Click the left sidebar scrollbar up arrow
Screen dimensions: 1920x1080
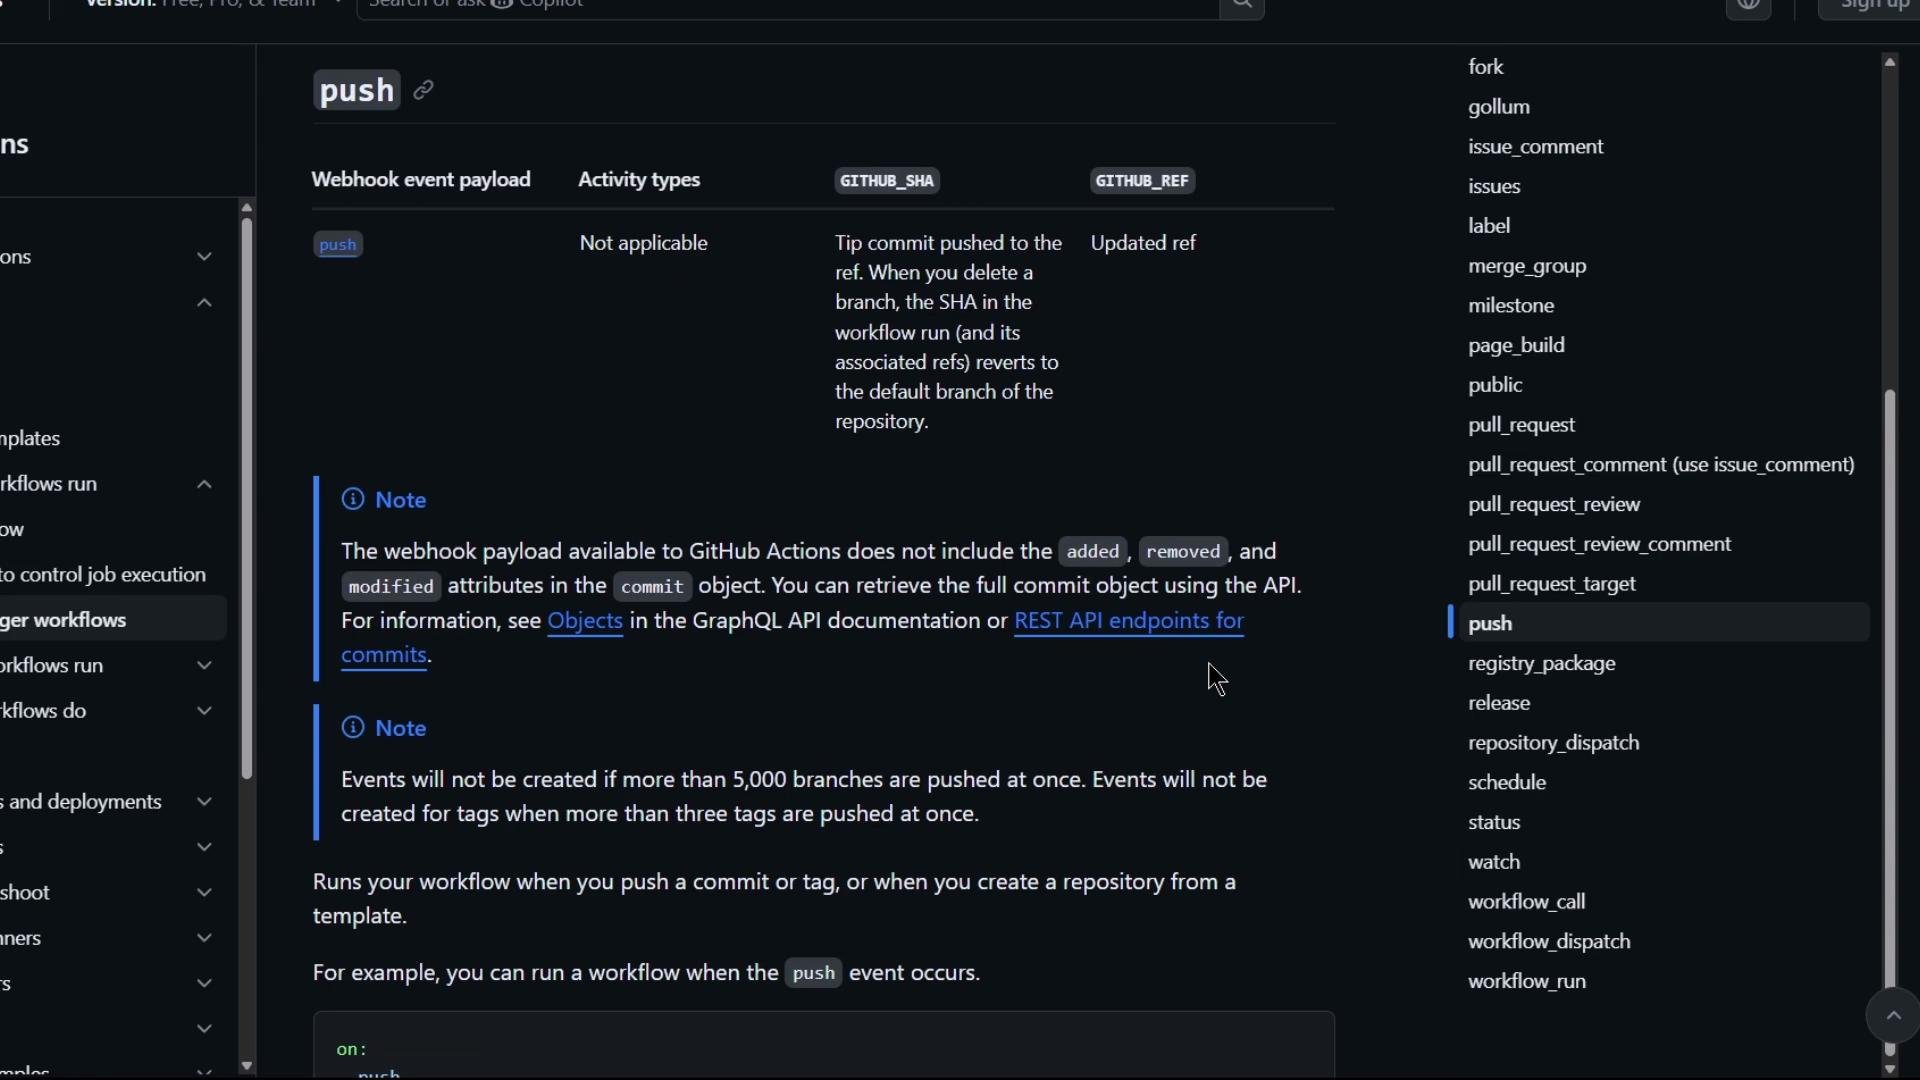click(x=247, y=207)
